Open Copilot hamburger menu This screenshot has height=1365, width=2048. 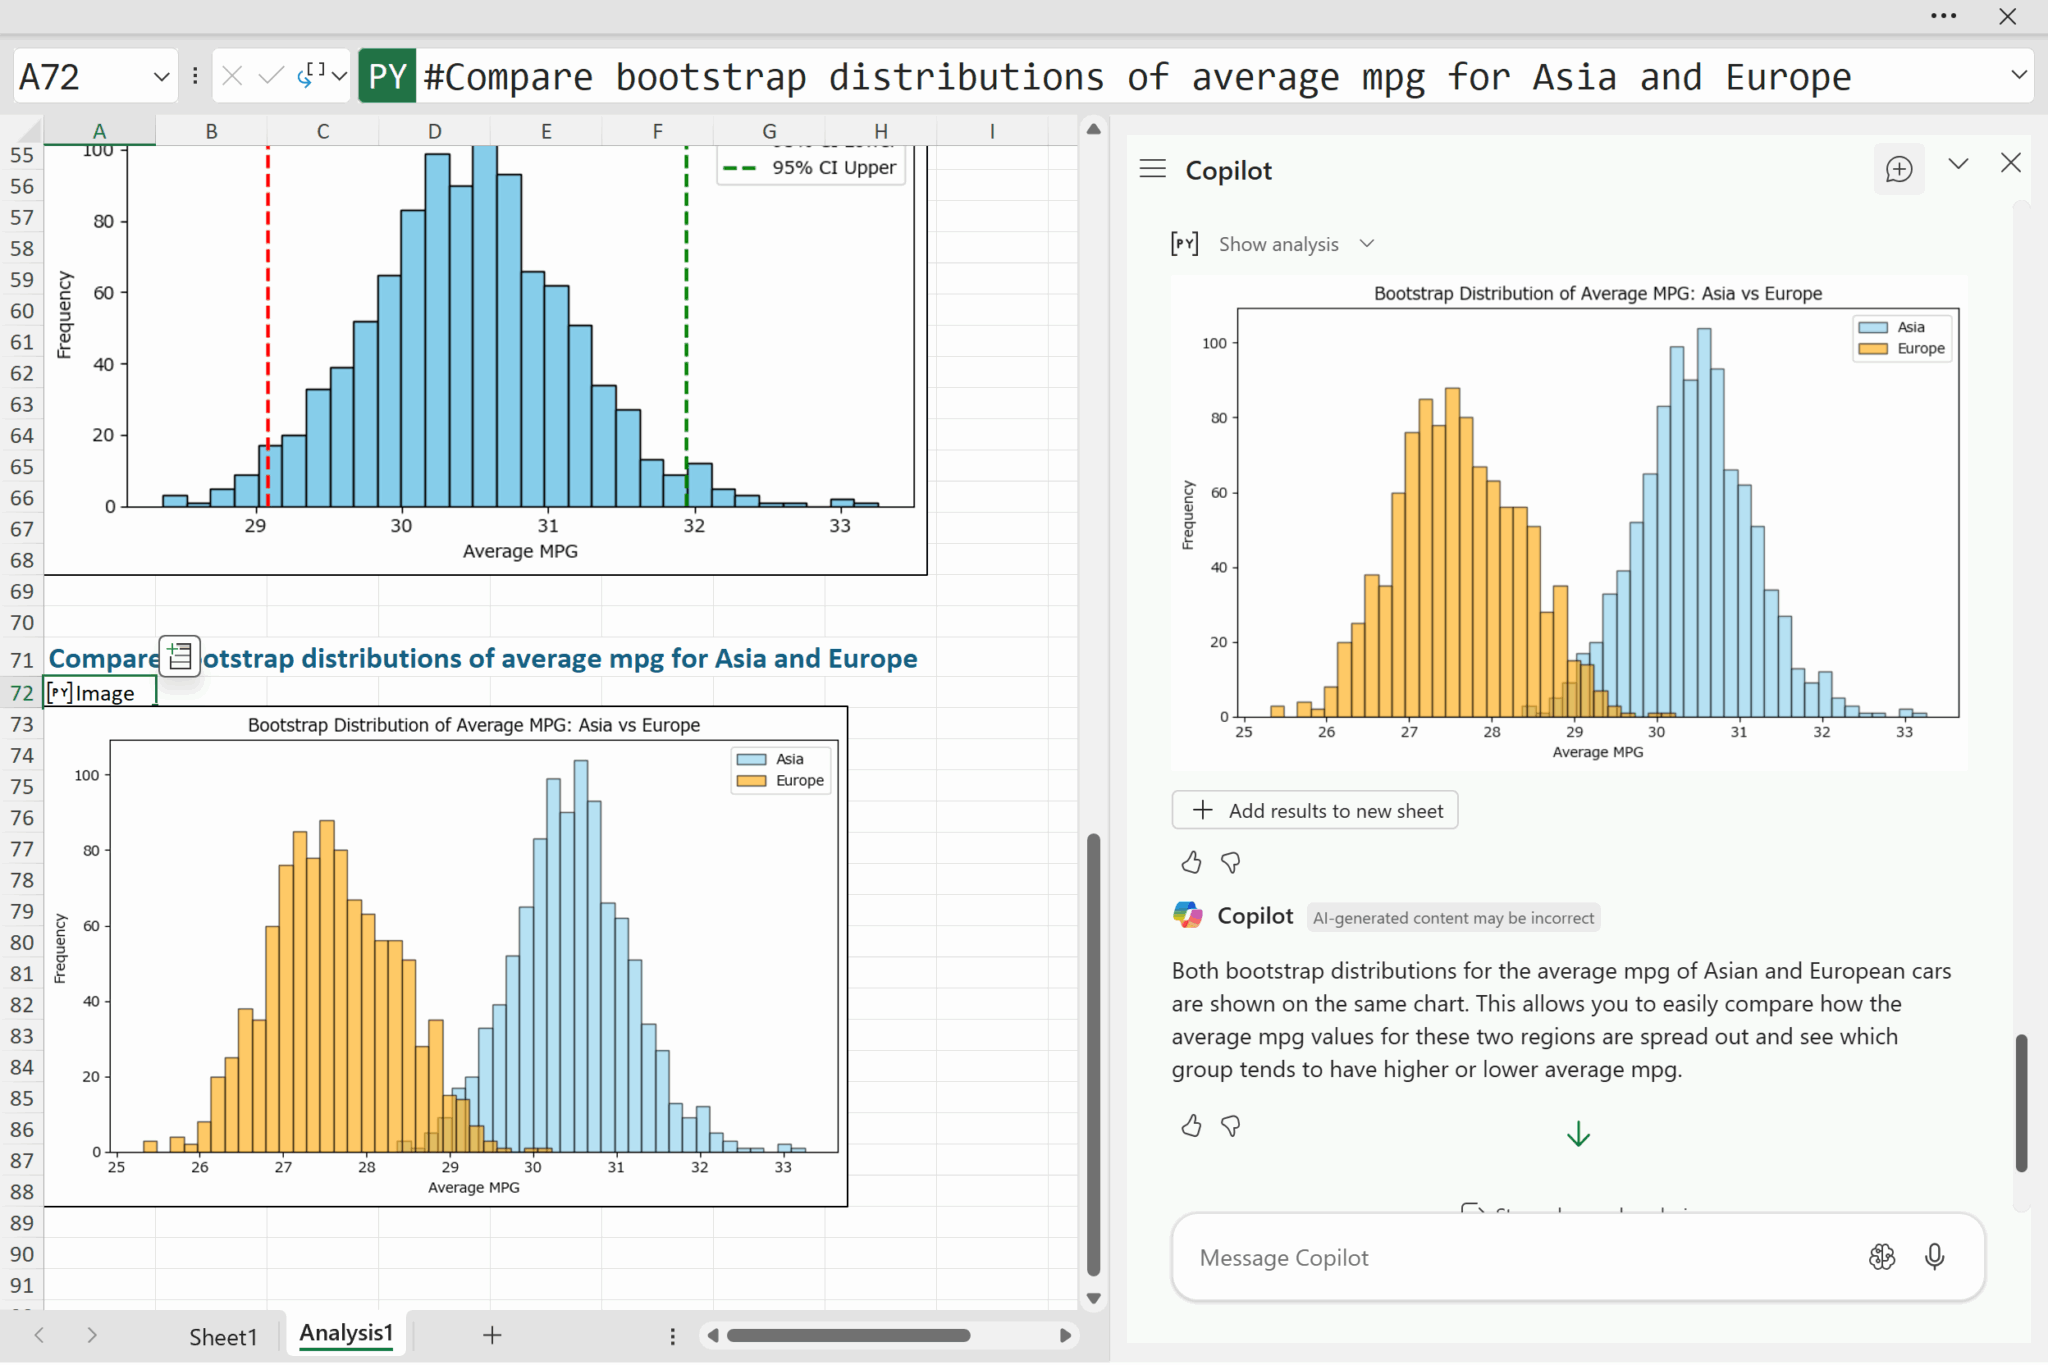pos(1152,169)
